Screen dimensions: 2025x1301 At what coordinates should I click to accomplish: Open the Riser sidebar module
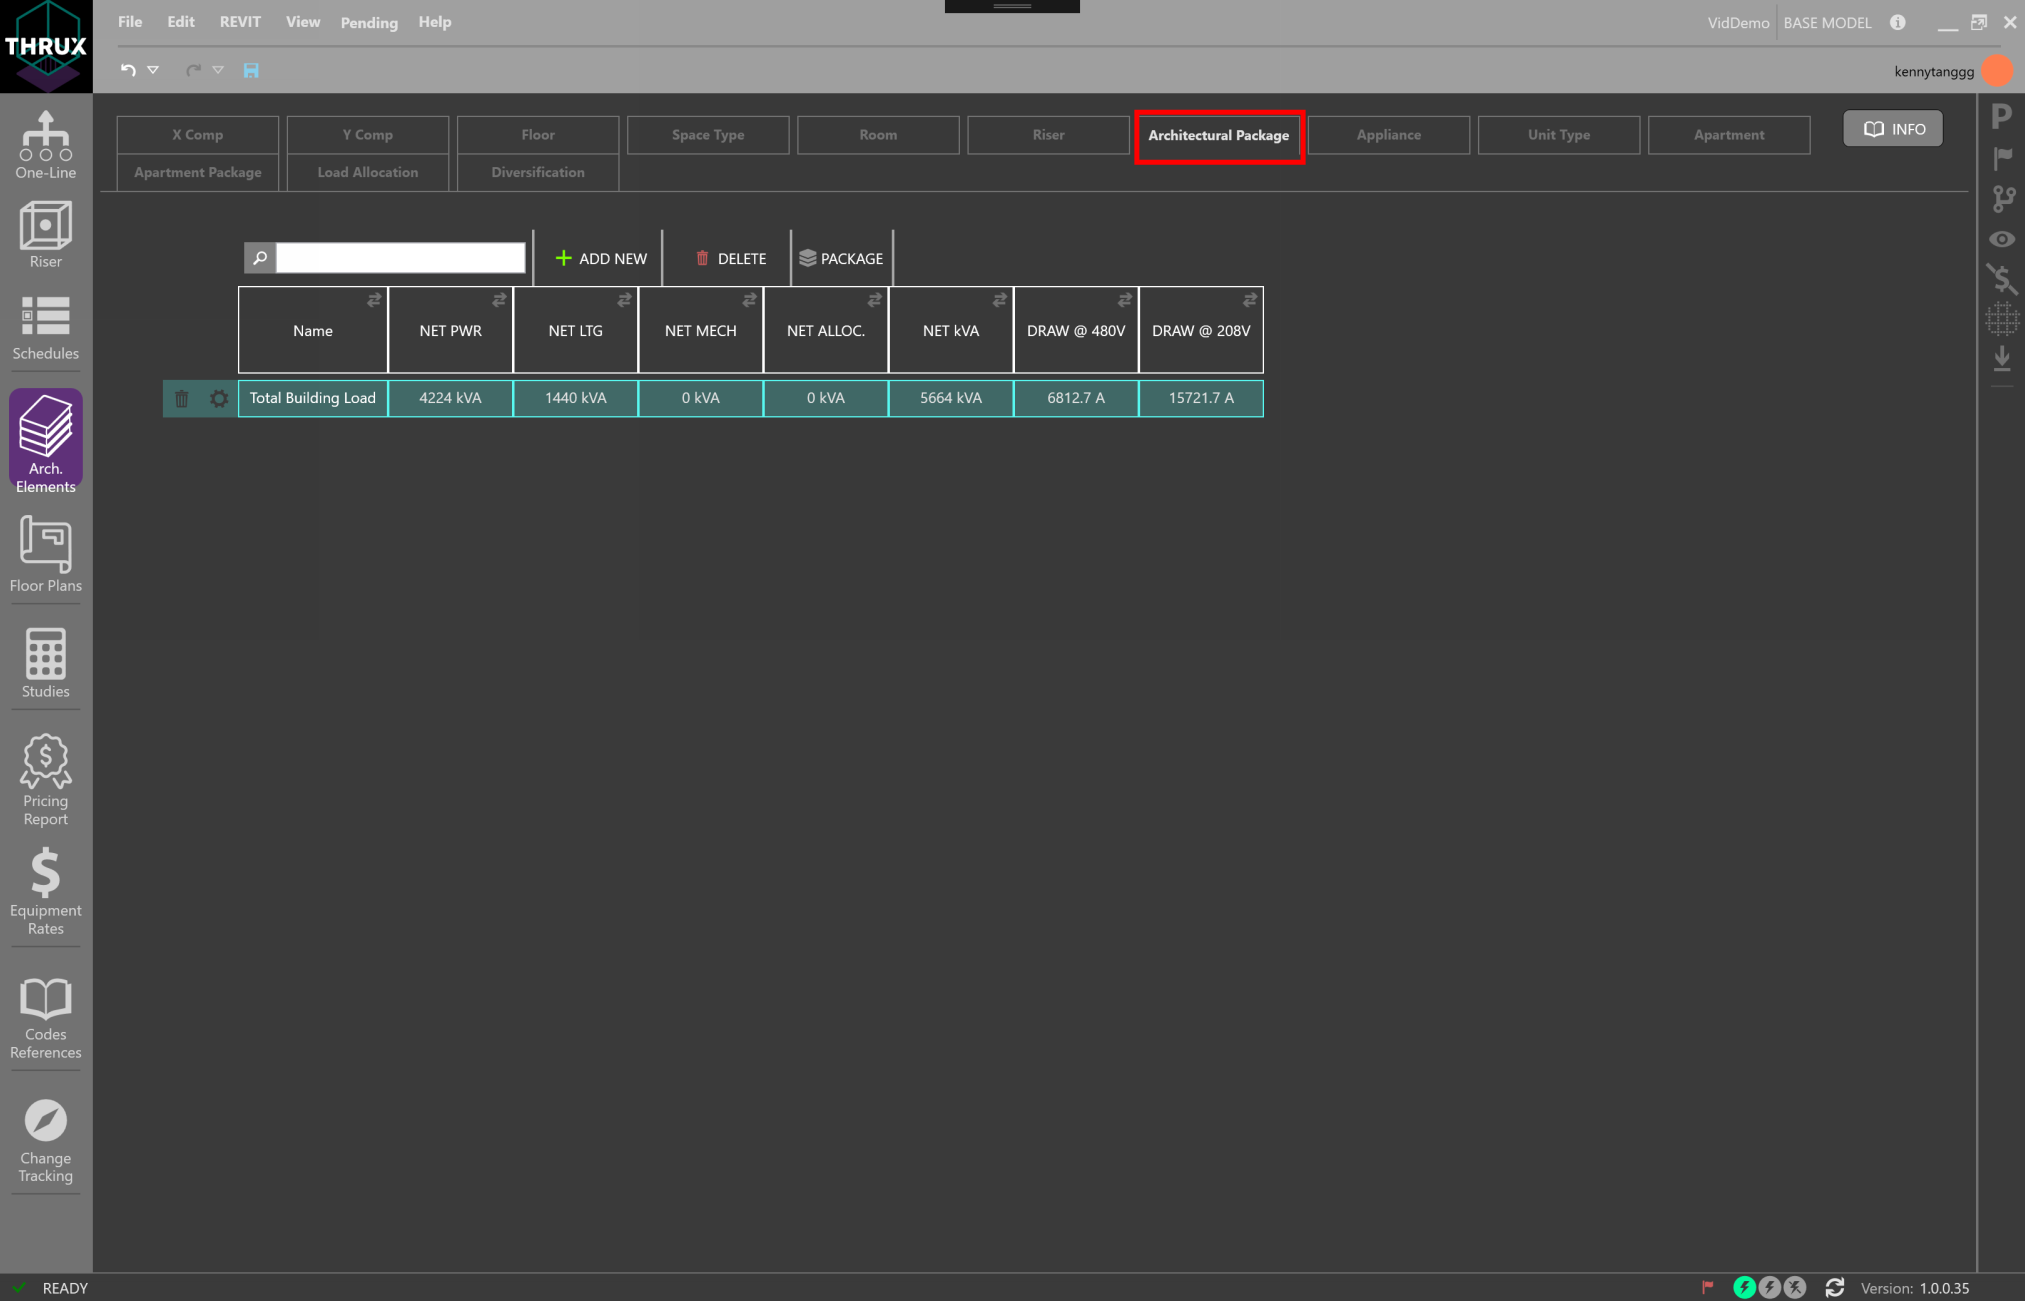click(45, 234)
